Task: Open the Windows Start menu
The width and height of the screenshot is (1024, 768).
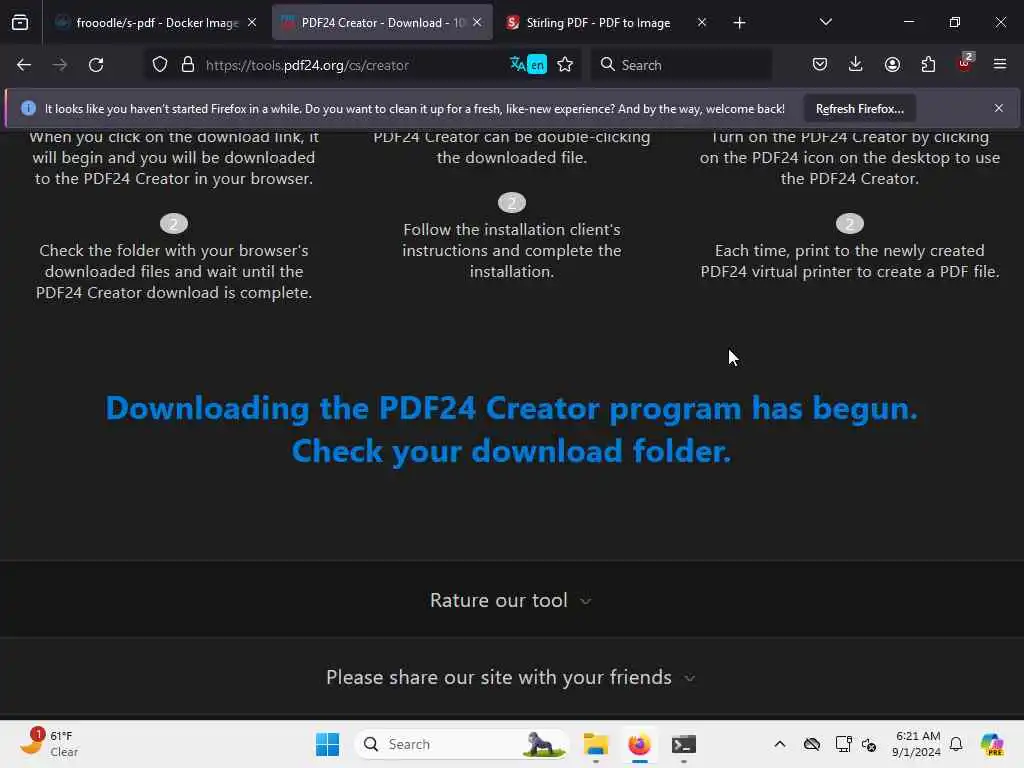Action: [327, 744]
